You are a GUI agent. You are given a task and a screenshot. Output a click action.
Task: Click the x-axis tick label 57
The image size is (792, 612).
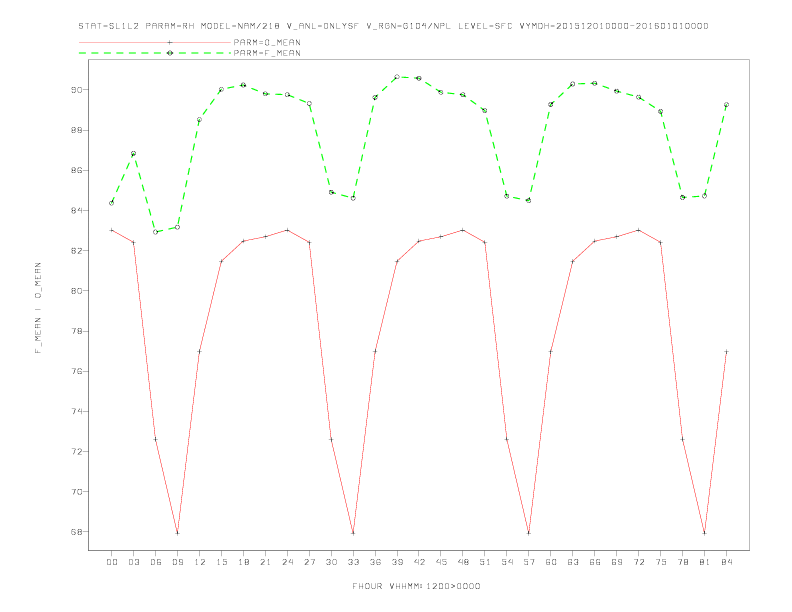(x=529, y=562)
